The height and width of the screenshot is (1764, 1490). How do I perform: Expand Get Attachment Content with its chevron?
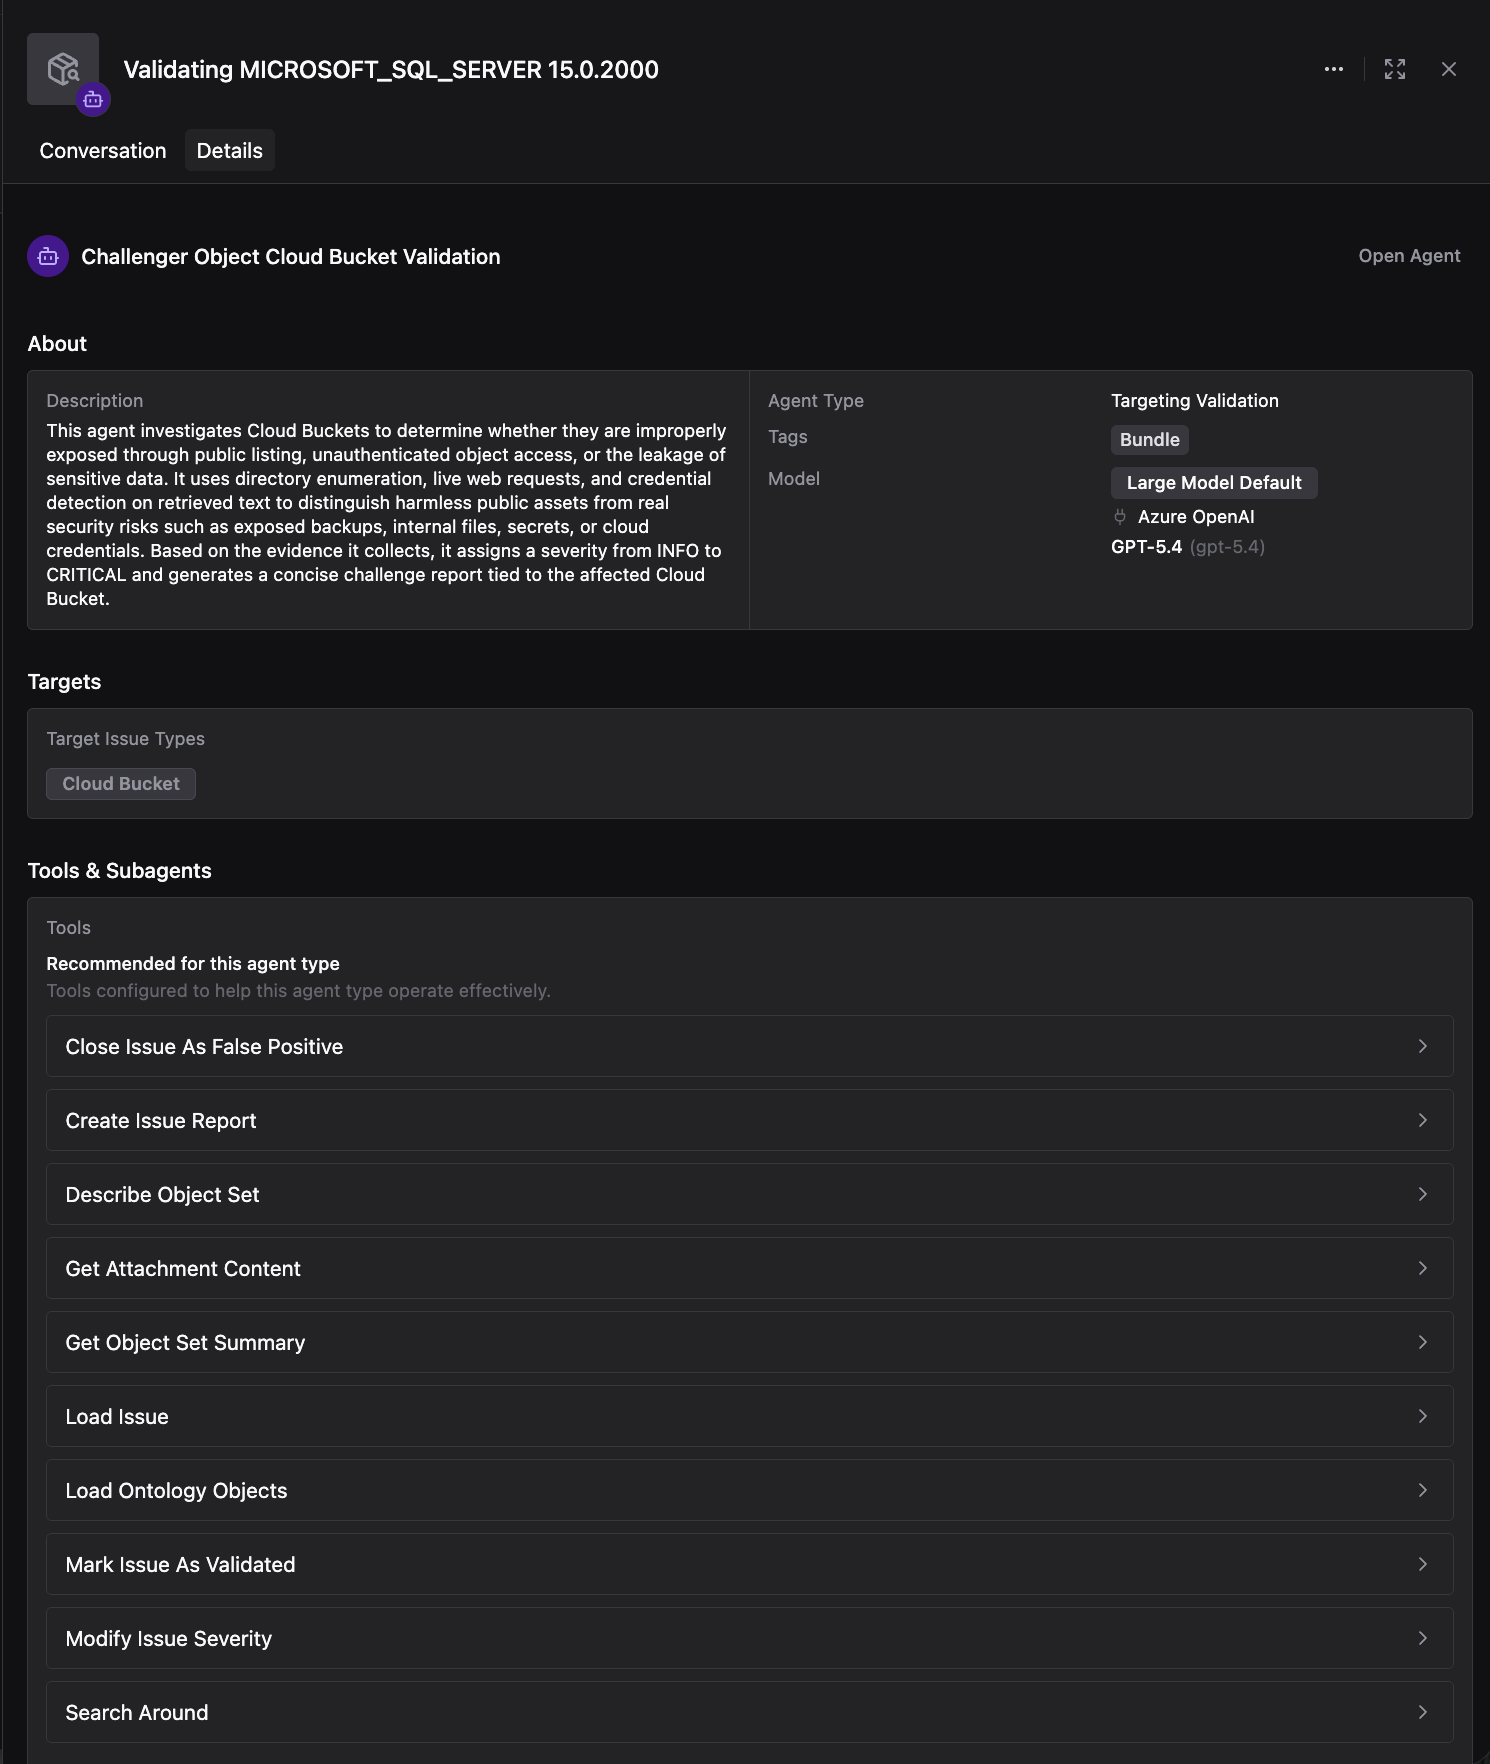pyautogui.click(x=1422, y=1268)
